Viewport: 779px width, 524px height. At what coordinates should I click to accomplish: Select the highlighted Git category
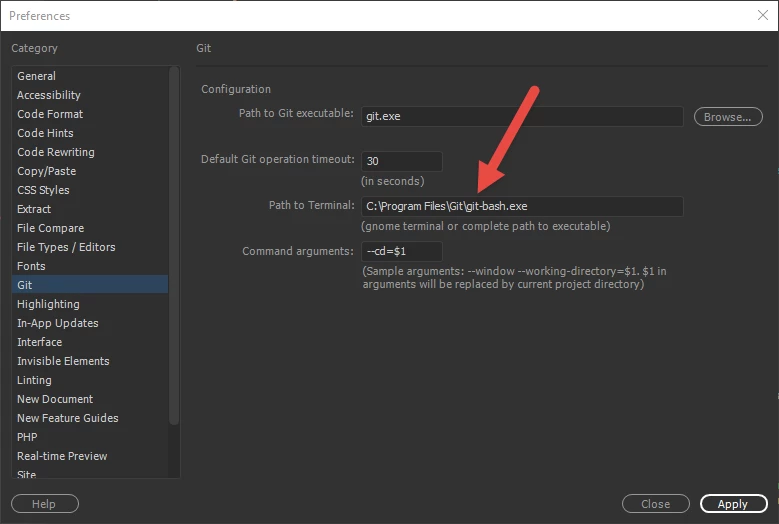[x=90, y=285]
